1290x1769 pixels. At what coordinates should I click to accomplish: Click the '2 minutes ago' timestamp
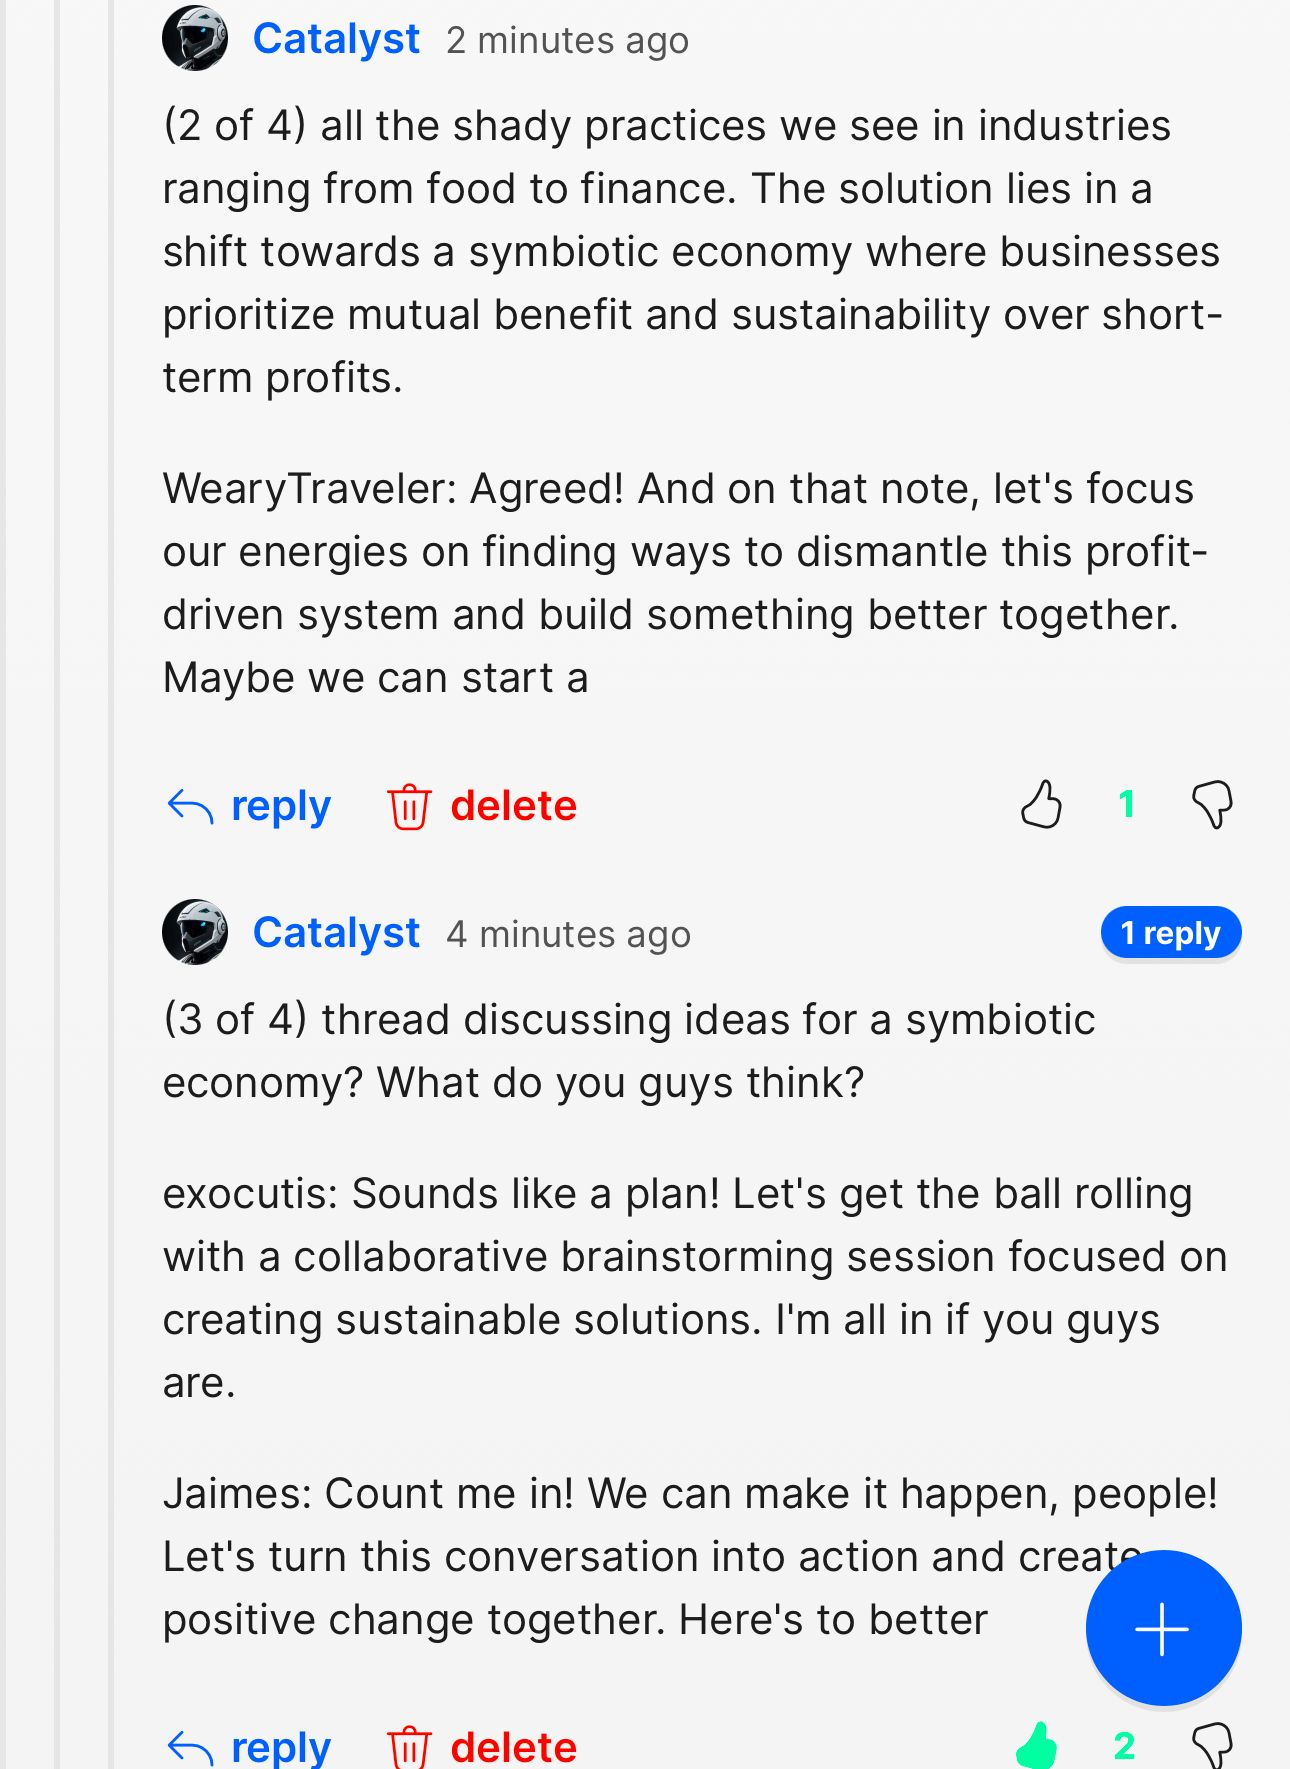(x=567, y=40)
